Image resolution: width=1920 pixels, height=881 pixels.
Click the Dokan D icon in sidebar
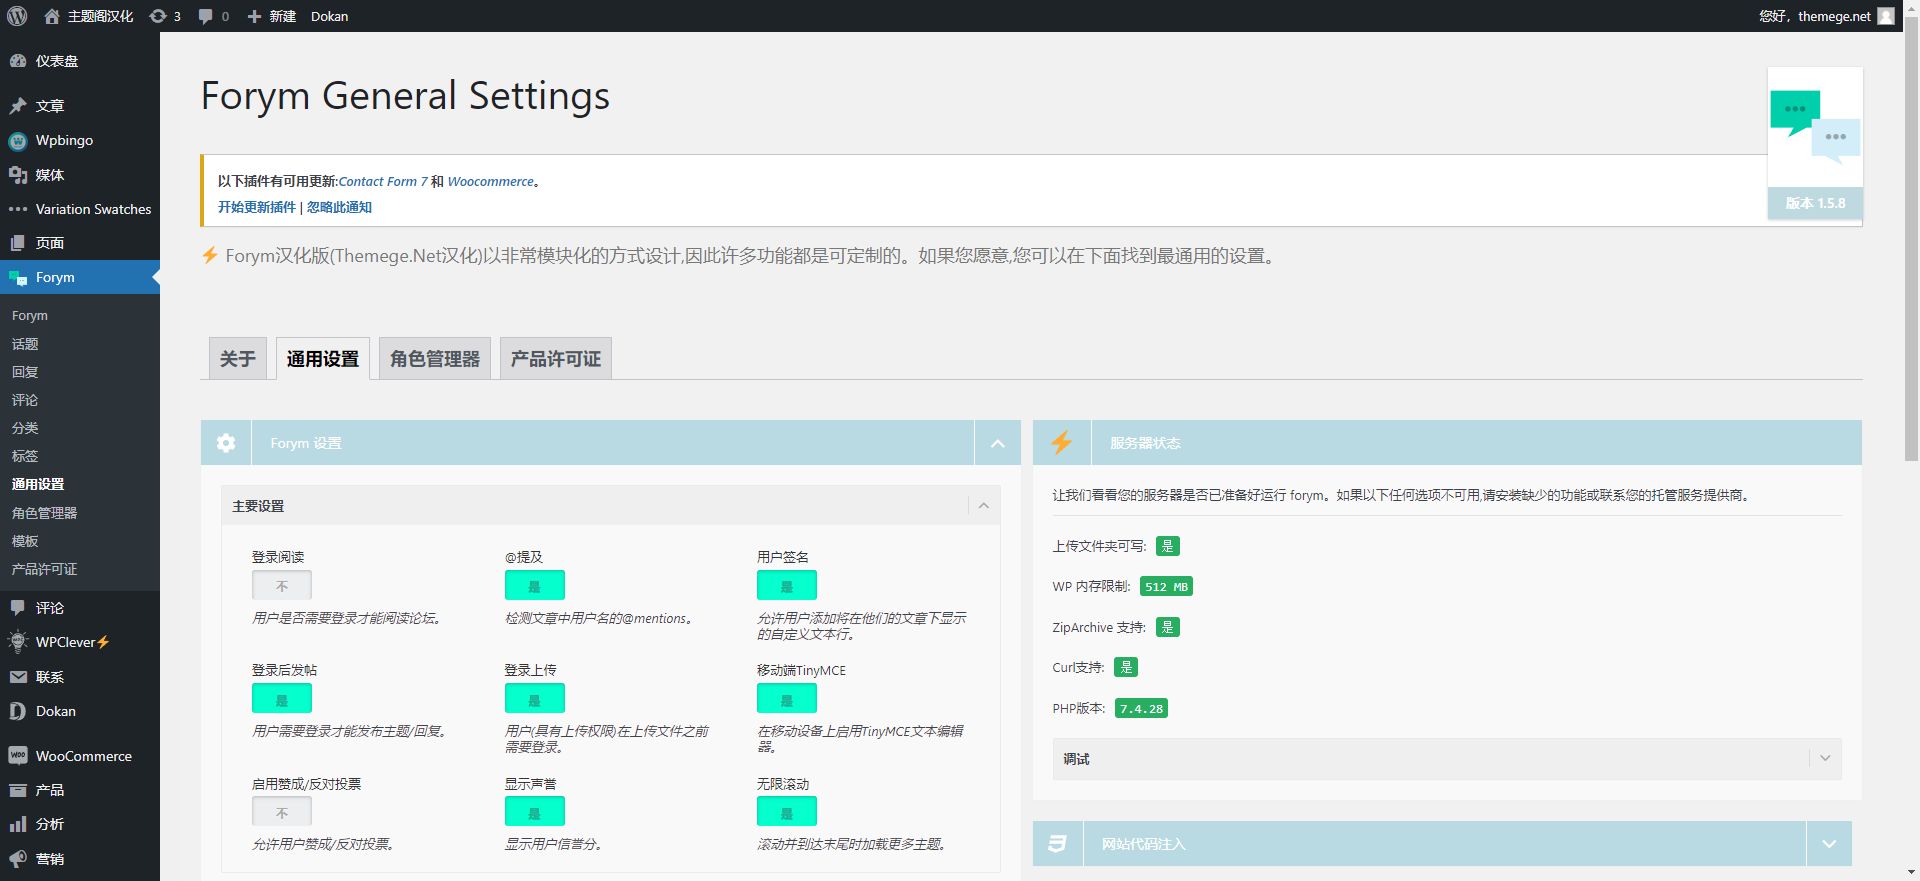tap(18, 711)
